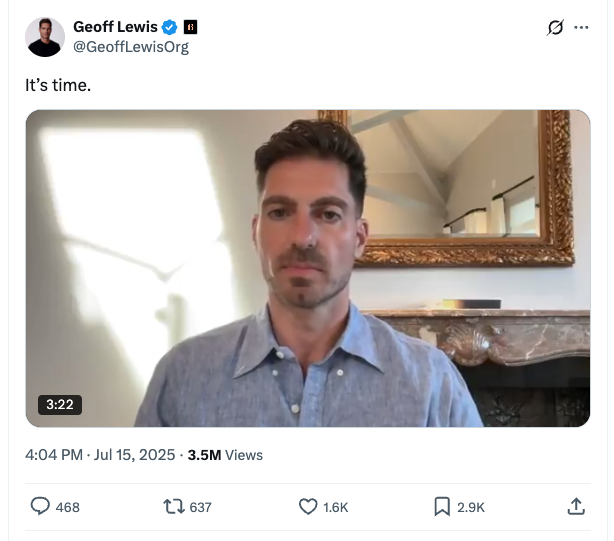The image size is (614, 541).
Task: Open the share menu via upload arrow icon
Action: tap(576, 507)
